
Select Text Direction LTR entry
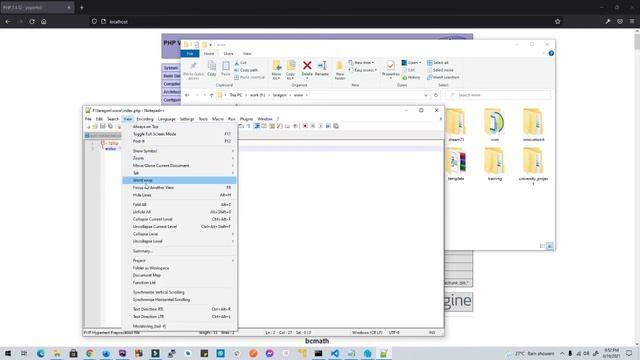point(179,317)
